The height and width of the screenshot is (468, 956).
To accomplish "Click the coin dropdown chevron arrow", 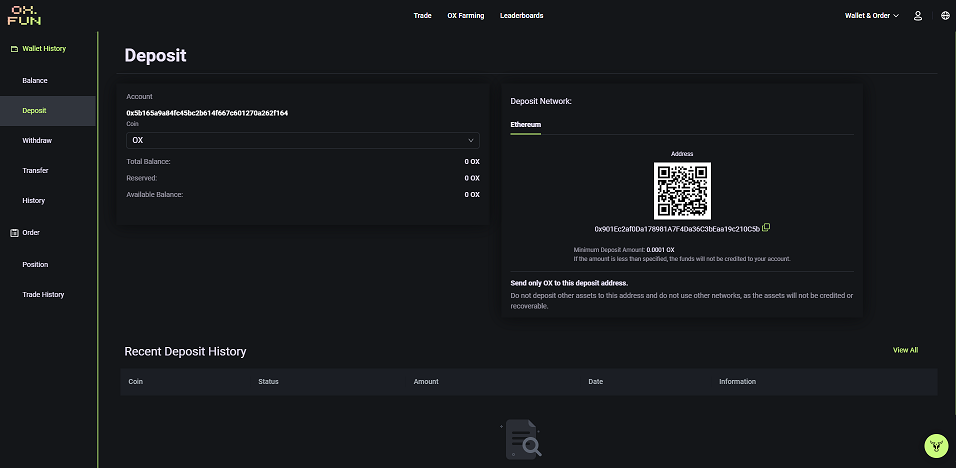I will point(471,140).
